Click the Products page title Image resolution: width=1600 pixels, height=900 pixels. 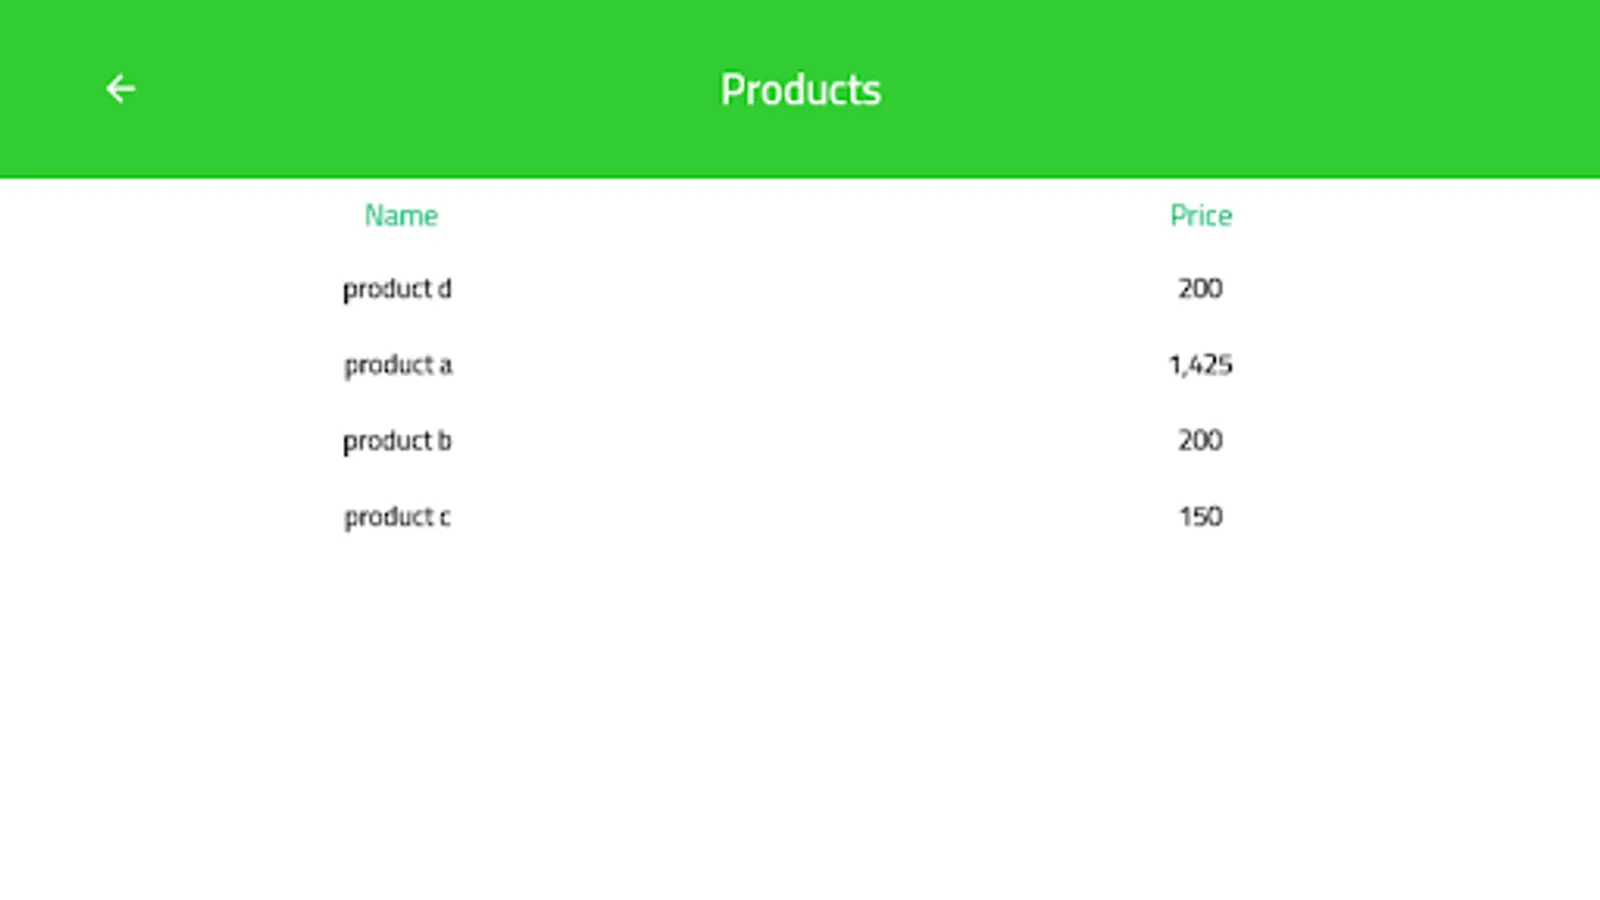pyautogui.click(x=800, y=90)
